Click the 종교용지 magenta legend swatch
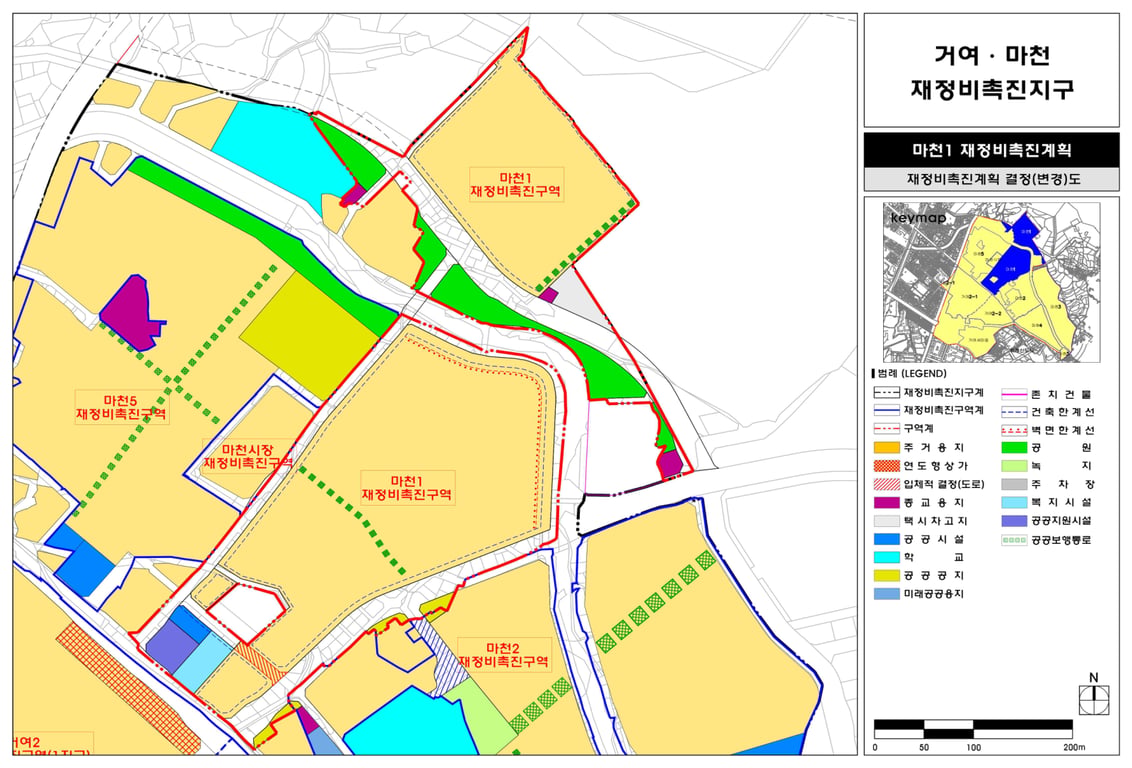The image size is (1132, 768). coord(887,502)
